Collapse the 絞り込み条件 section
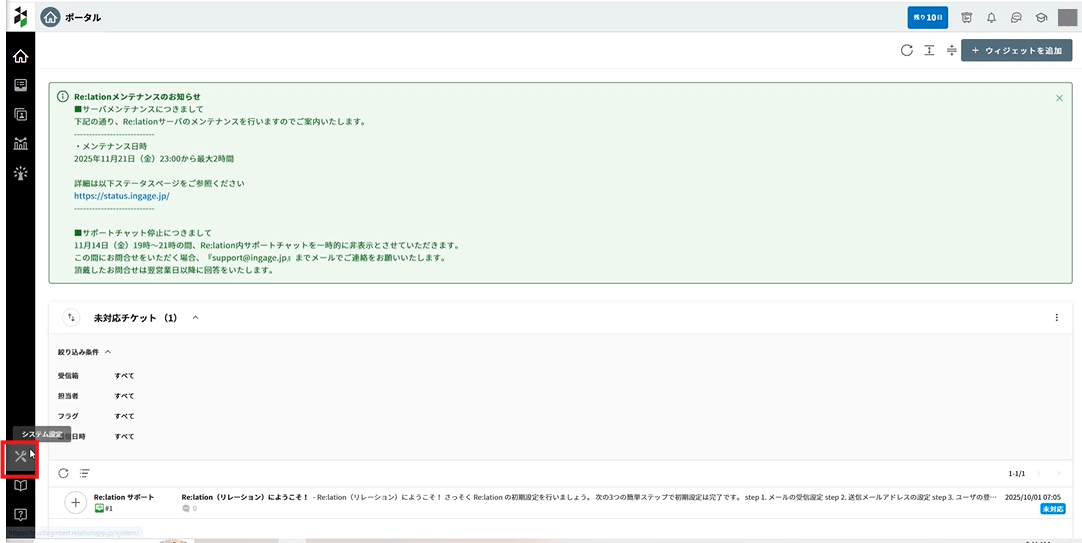 tap(108, 352)
